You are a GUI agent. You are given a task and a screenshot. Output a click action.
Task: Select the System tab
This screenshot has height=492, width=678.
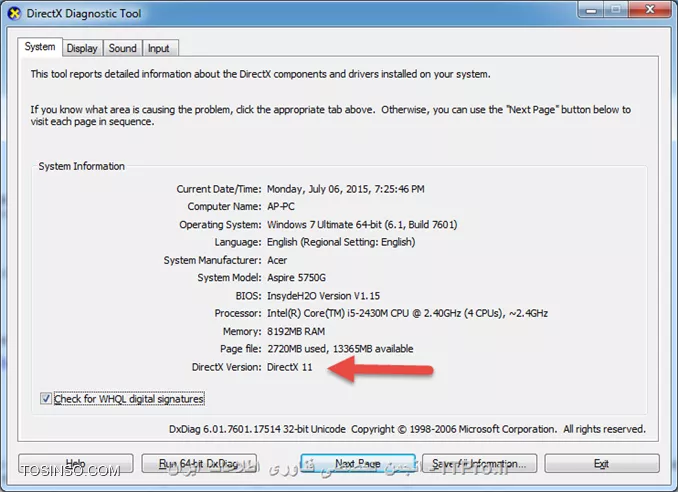(x=40, y=47)
